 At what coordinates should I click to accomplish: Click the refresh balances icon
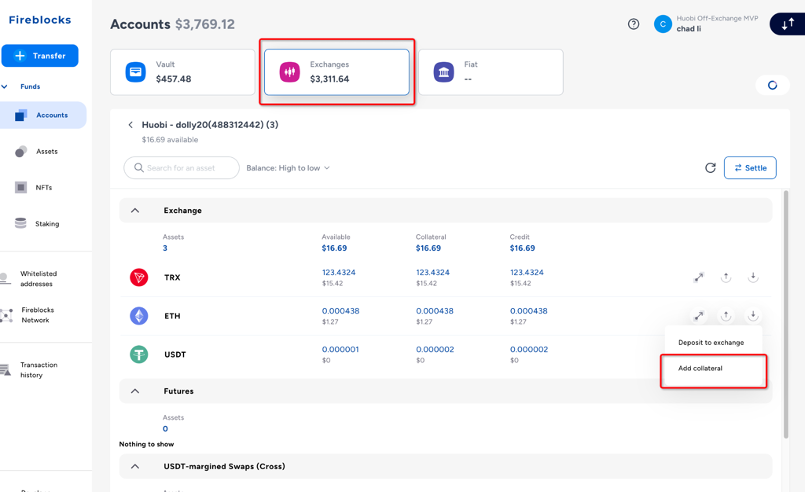(710, 168)
